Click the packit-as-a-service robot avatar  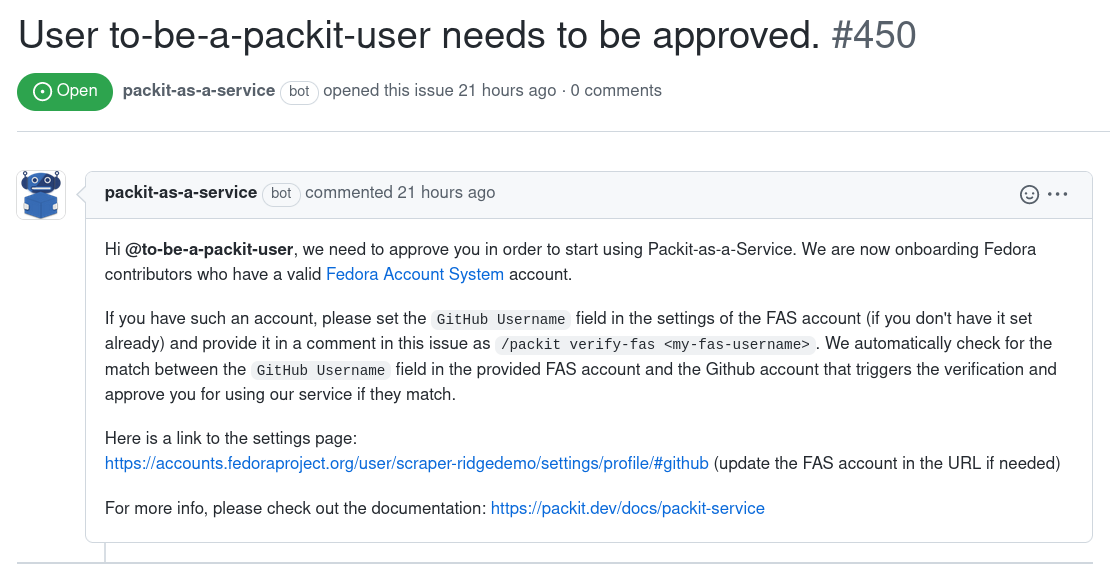pyautogui.click(x=41, y=194)
